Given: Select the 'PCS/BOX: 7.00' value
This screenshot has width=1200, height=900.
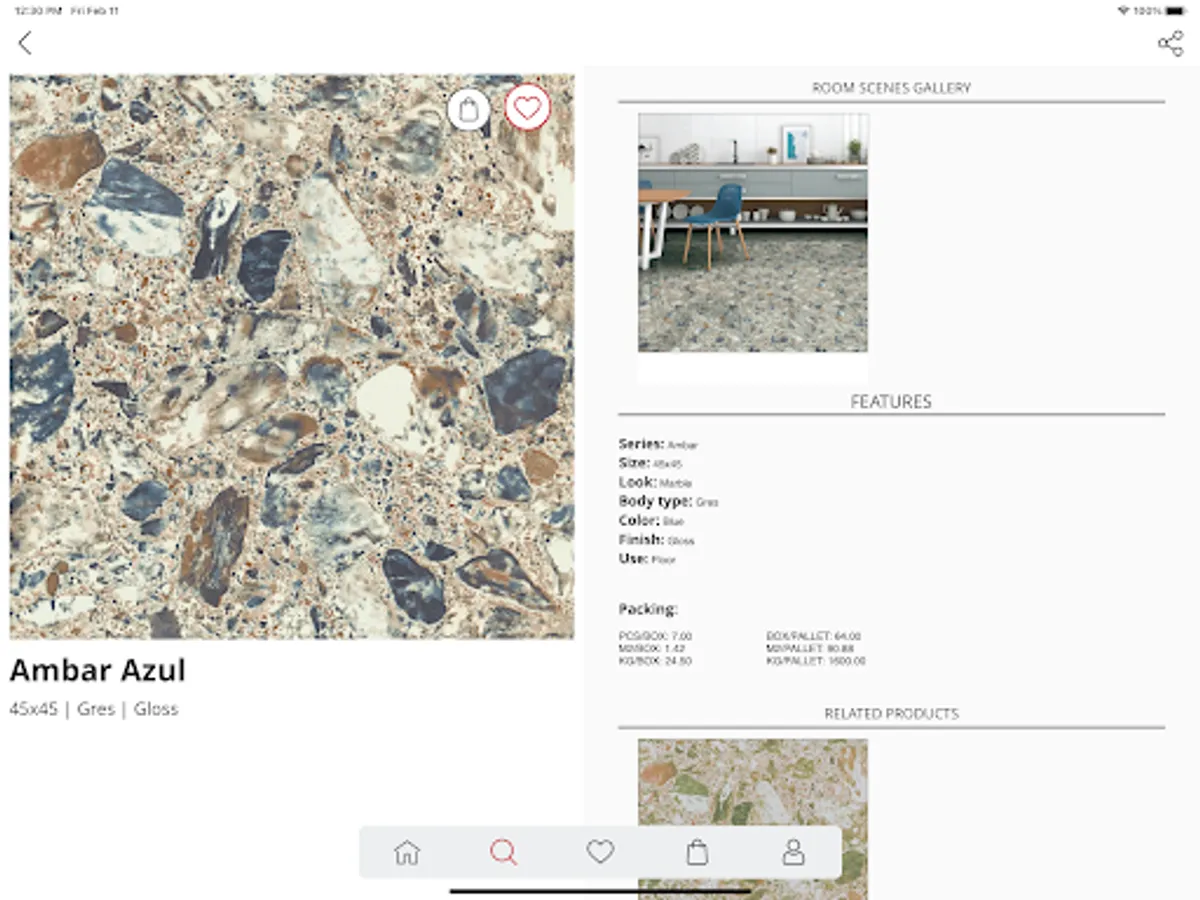Looking at the screenshot, I should [x=655, y=636].
